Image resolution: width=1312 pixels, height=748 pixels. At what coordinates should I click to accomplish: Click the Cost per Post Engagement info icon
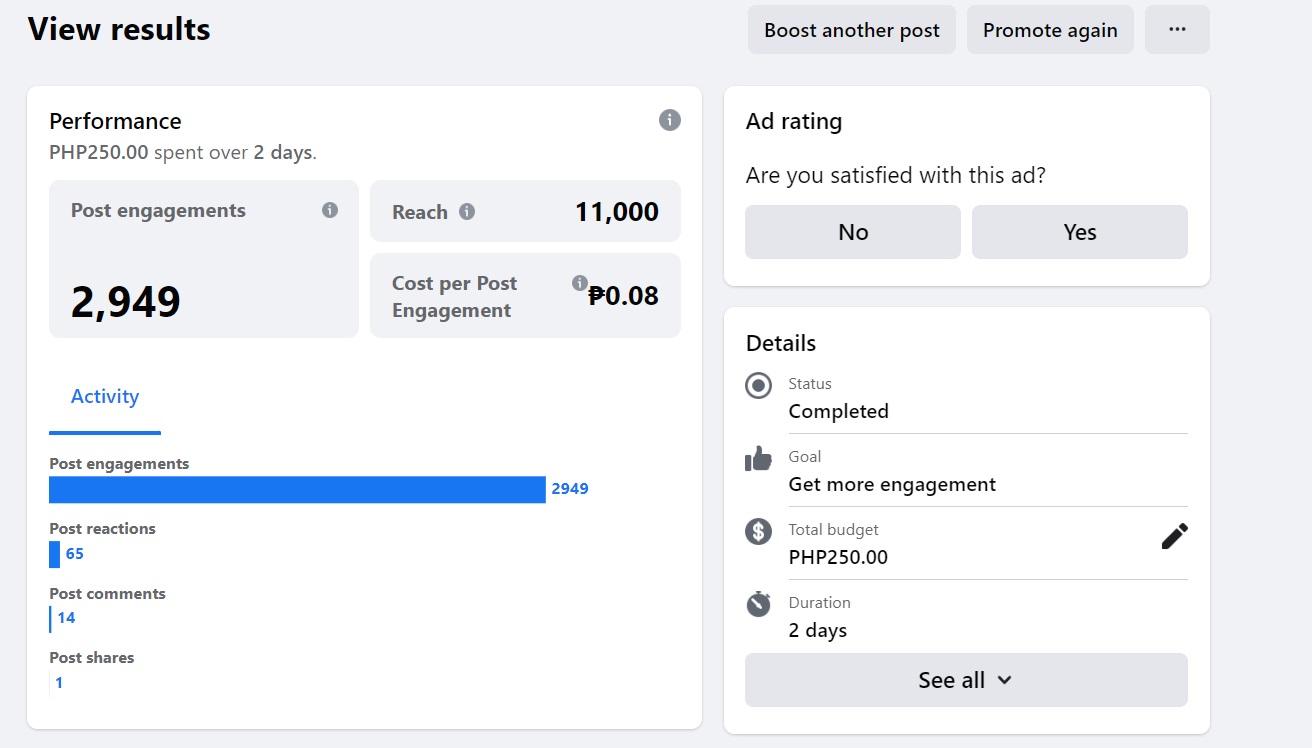580,283
